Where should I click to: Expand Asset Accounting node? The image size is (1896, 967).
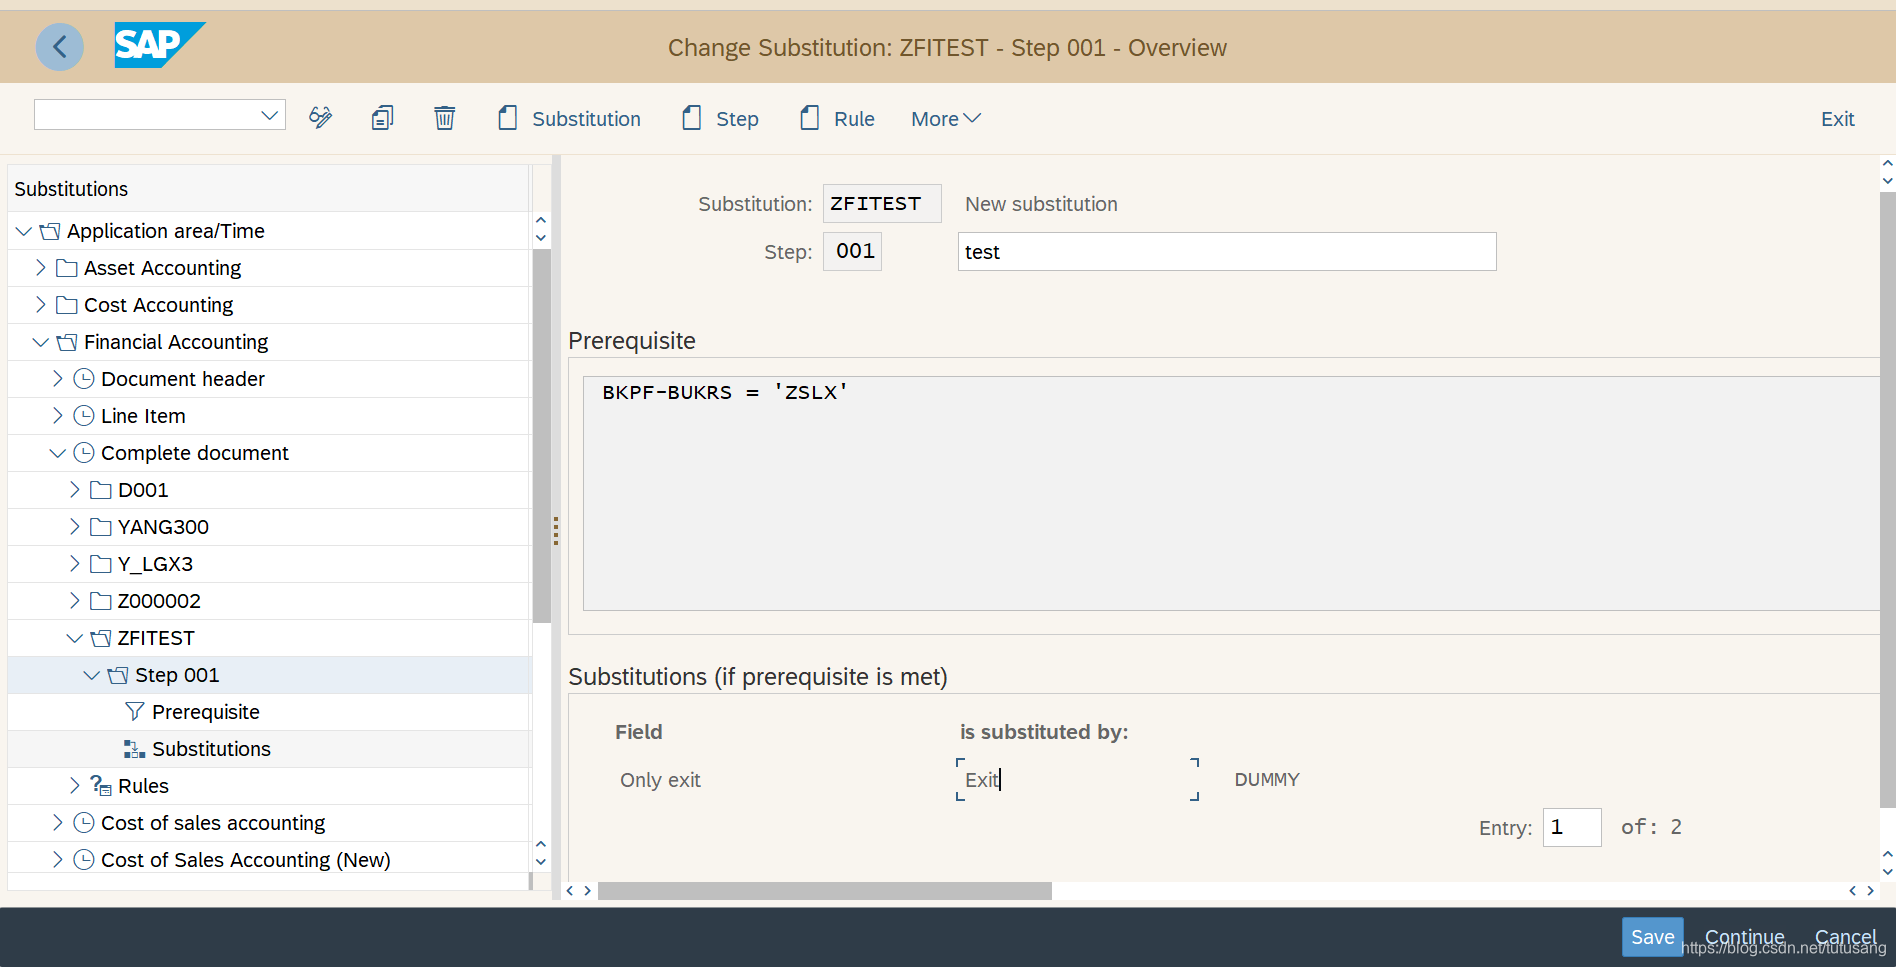pyautogui.click(x=41, y=268)
